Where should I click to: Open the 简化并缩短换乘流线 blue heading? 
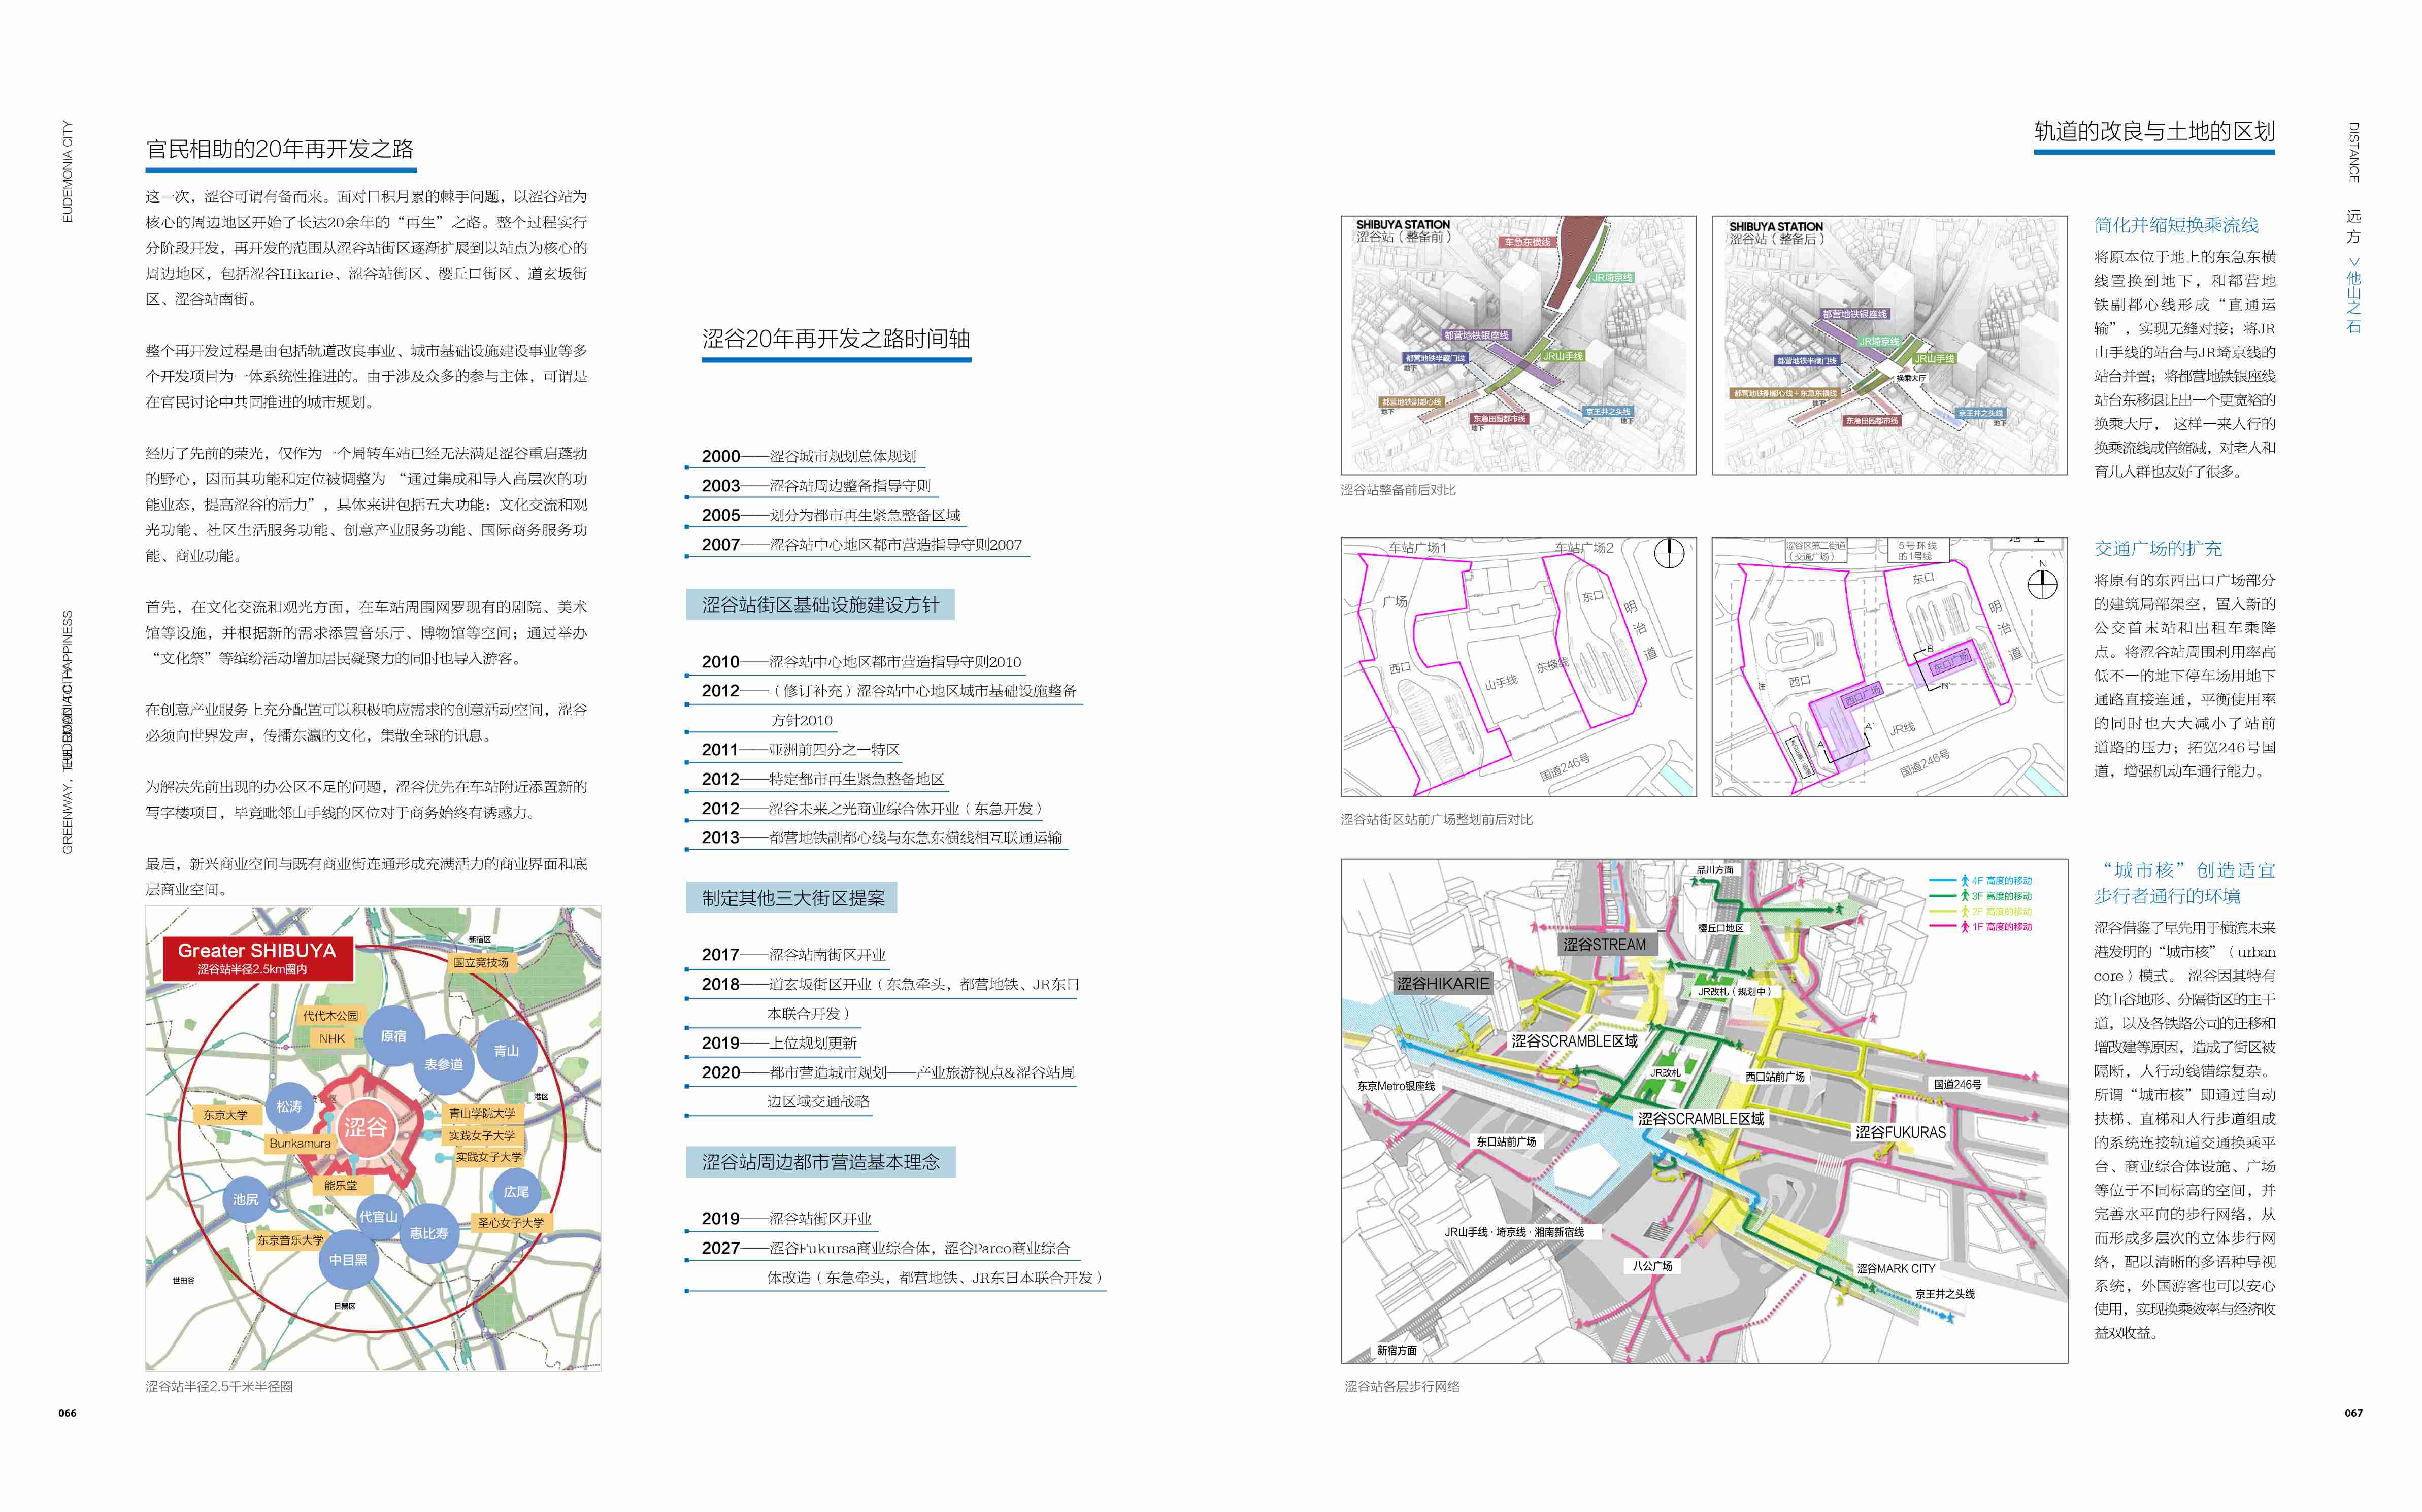[x=2176, y=225]
